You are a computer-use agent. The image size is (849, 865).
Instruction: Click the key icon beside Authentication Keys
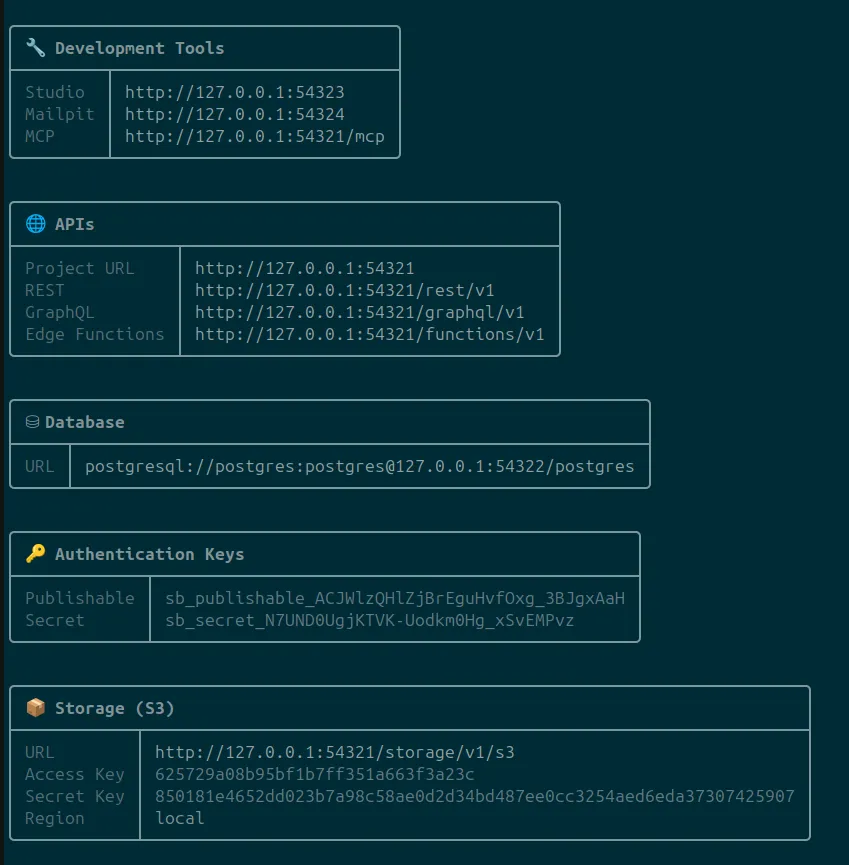tap(34, 554)
